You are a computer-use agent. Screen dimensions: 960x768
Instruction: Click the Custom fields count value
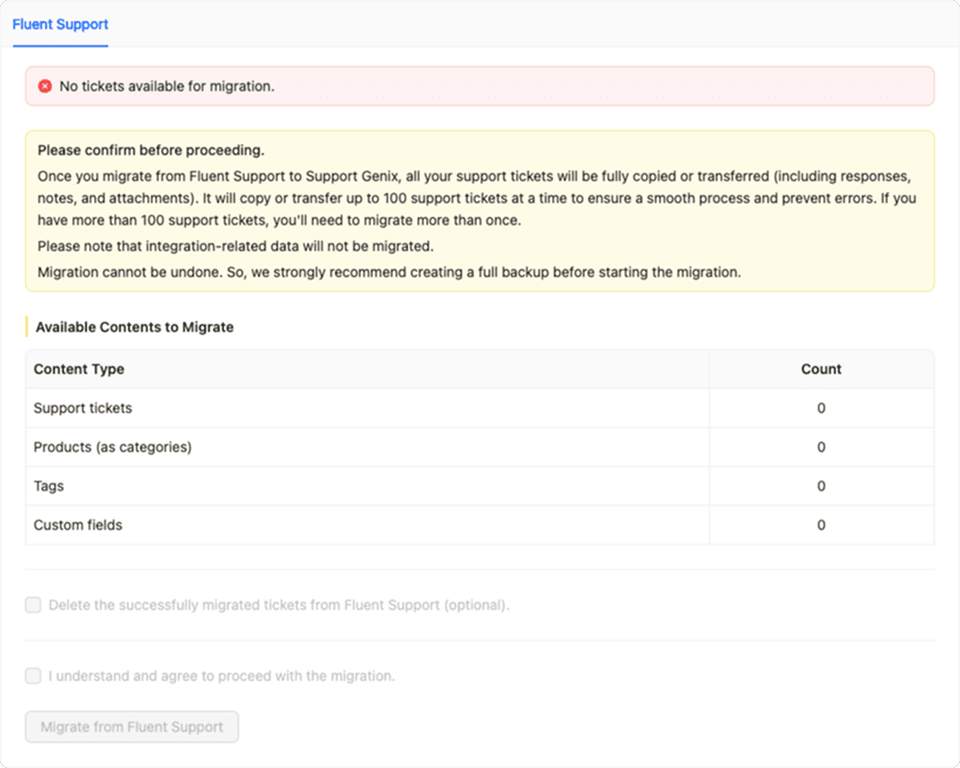[x=821, y=525]
